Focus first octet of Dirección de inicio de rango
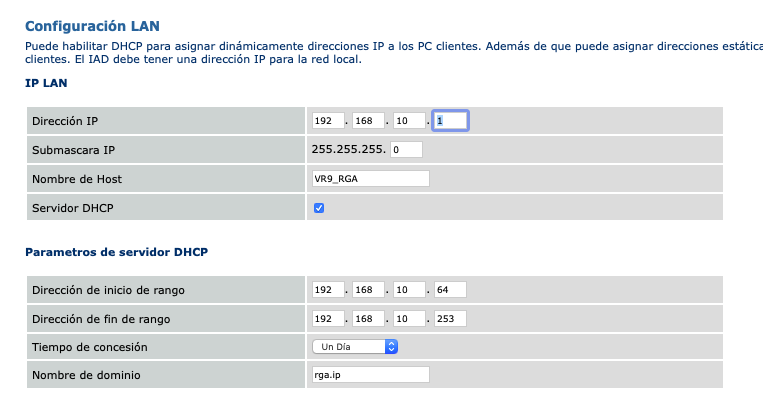763x406 pixels. click(x=327, y=290)
